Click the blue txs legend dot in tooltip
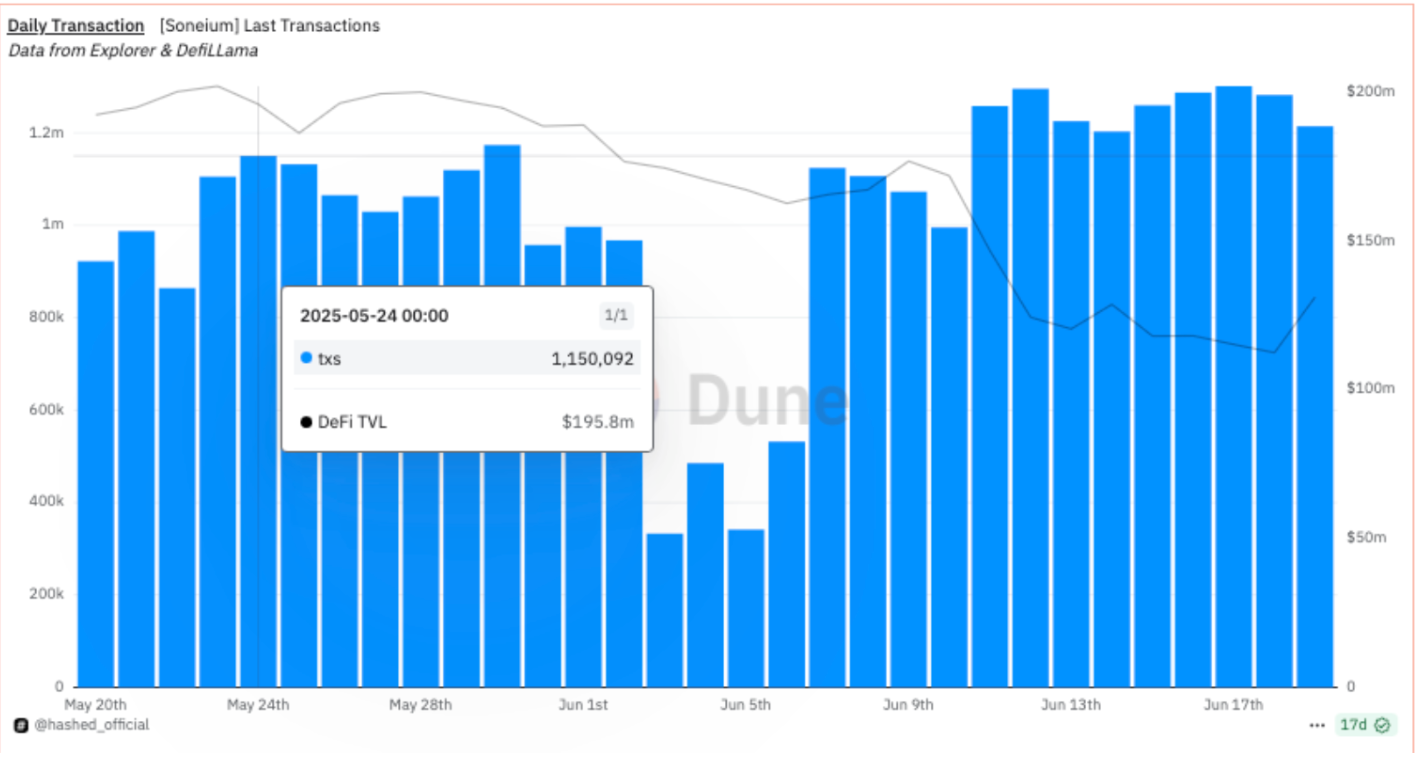The width and height of the screenshot is (1415, 759). point(306,358)
